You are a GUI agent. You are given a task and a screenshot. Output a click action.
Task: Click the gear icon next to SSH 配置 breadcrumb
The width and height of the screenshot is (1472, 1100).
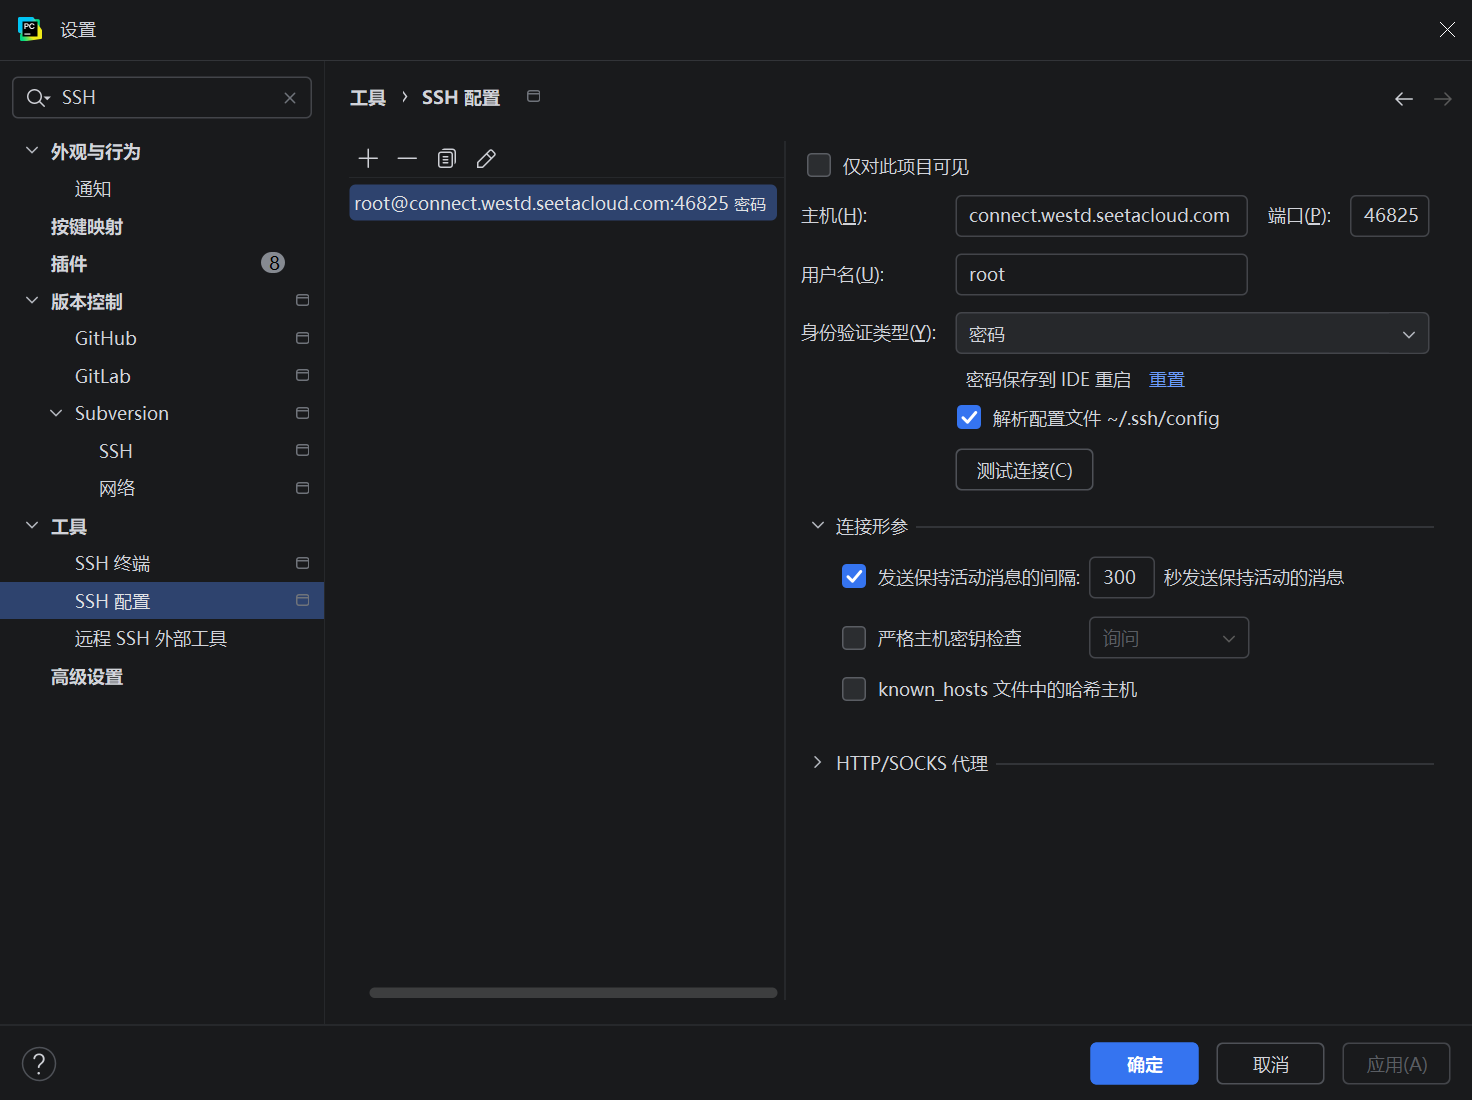click(533, 96)
